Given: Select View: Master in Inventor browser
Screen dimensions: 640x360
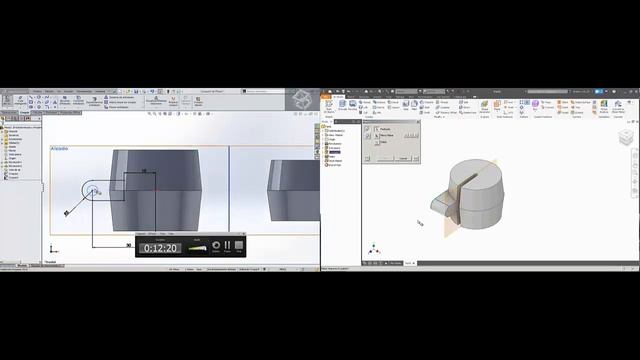Looking at the screenshot, I should click(x=334, y=135).
